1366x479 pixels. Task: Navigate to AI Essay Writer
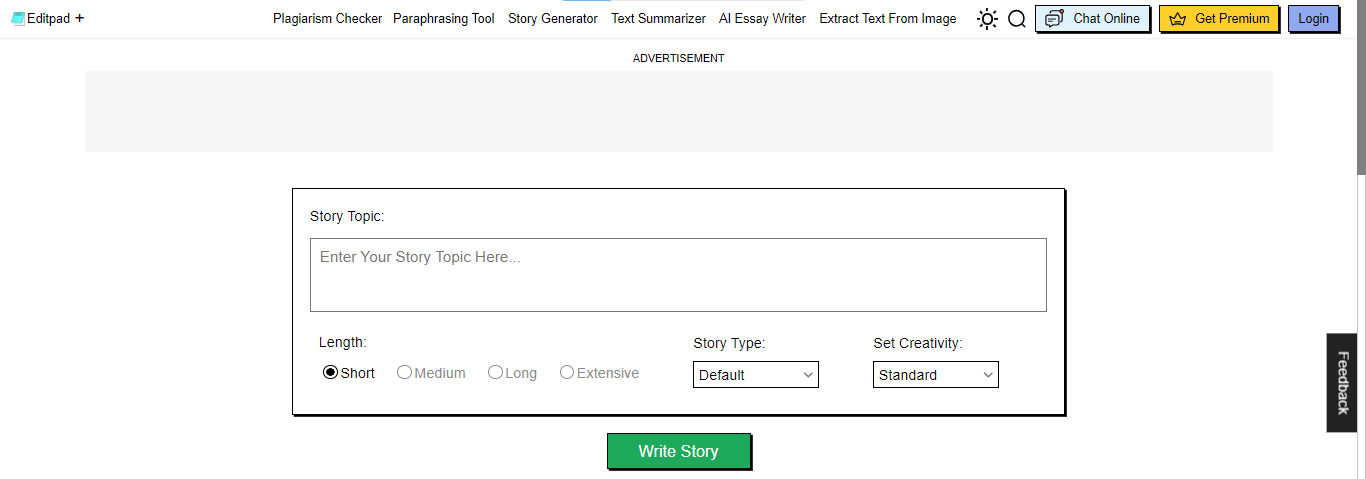click(762, 18)
